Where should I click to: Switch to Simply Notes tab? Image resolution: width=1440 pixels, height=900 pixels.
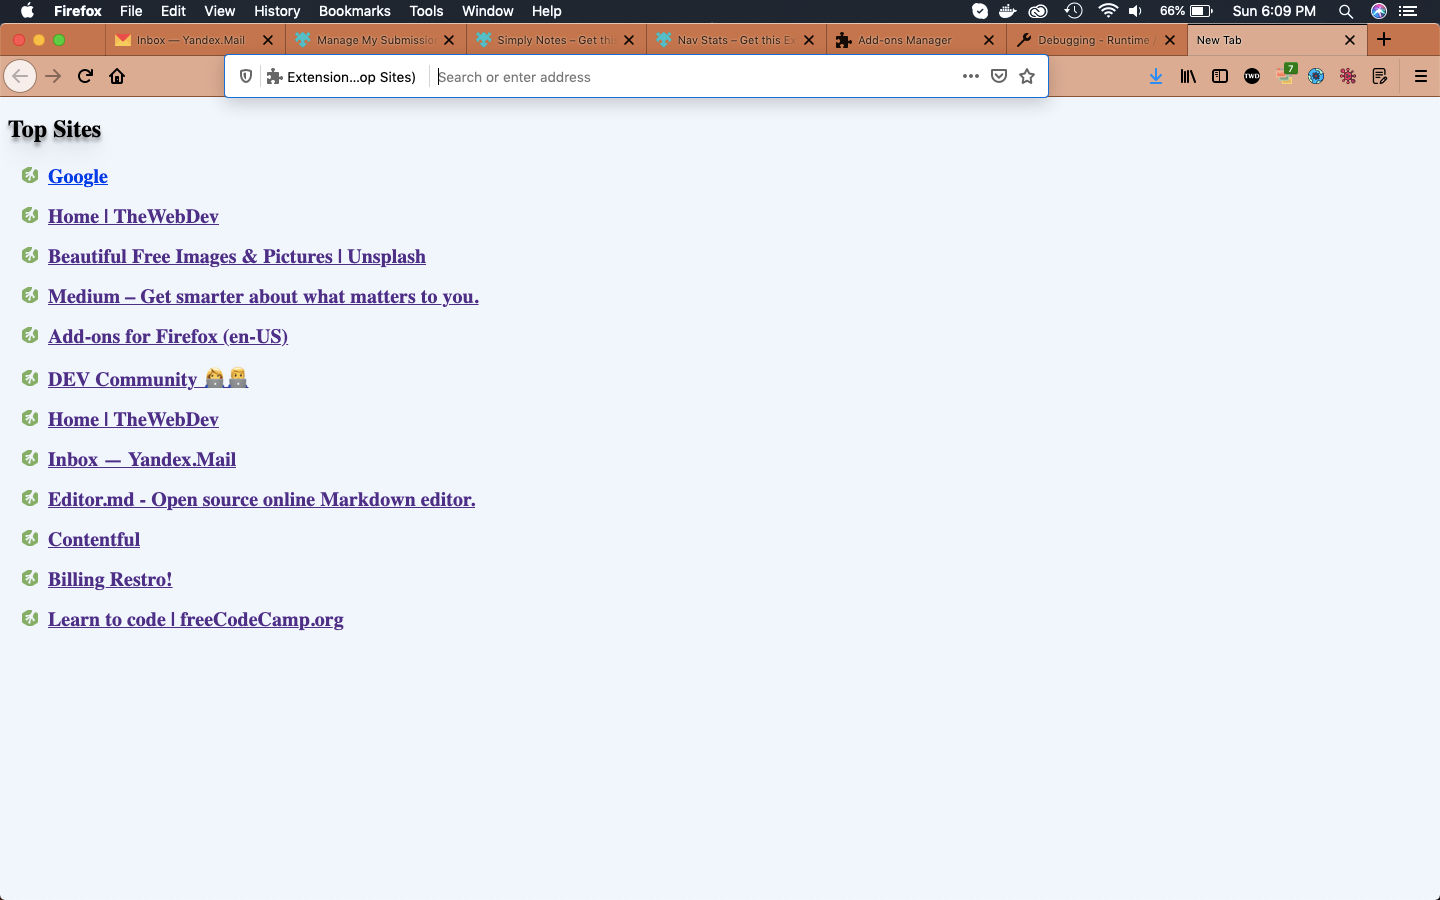click(556, 40)
